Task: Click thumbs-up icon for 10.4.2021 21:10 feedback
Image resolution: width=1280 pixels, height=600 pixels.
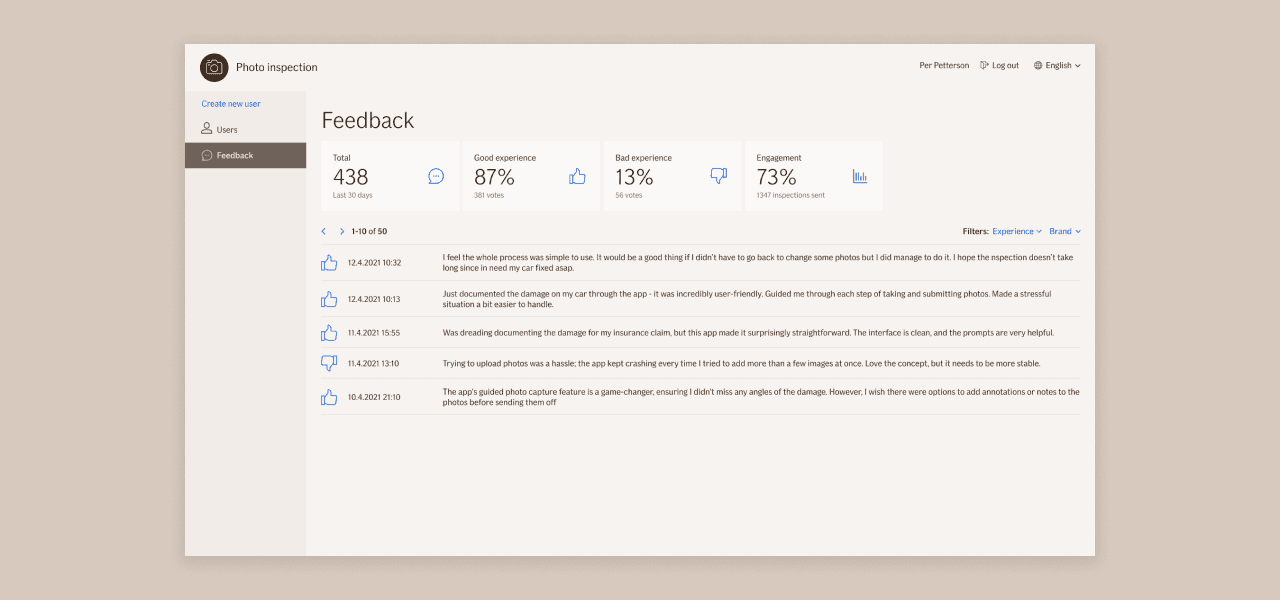Action: click(329, 397)
